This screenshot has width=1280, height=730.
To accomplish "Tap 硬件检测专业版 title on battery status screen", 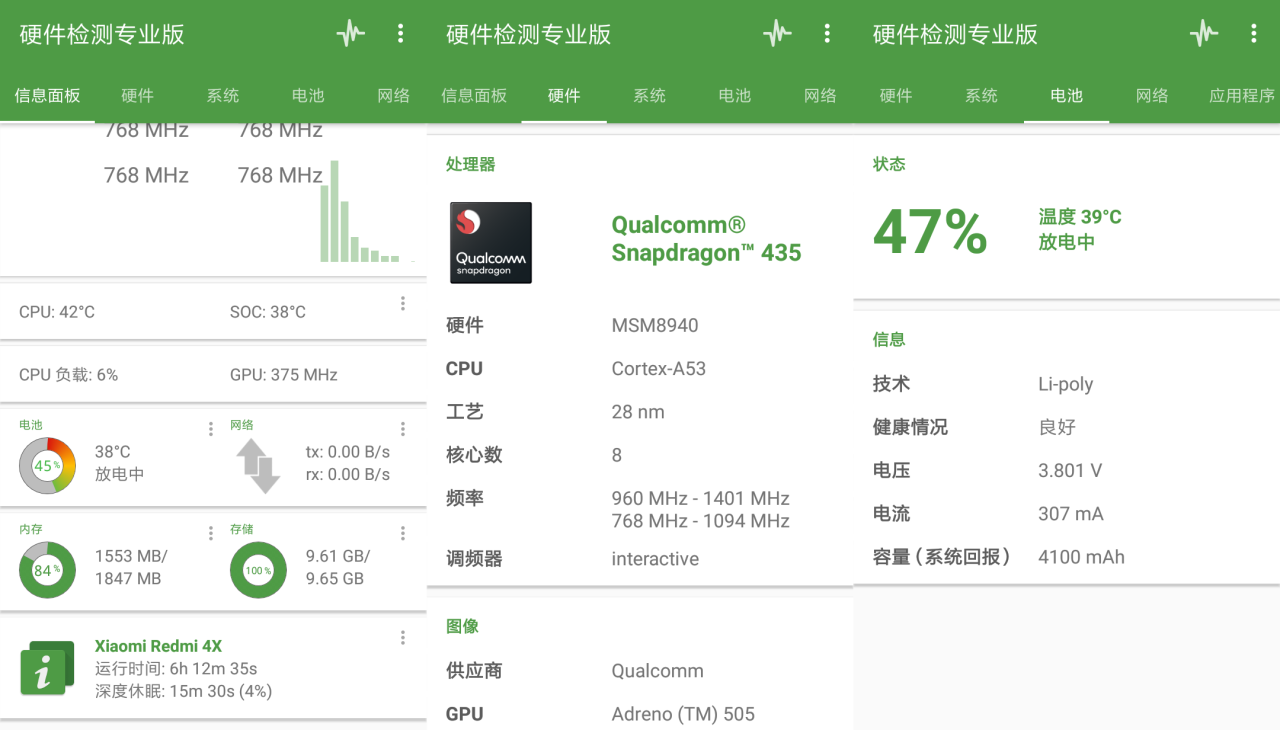I will [x=955, y=34].
